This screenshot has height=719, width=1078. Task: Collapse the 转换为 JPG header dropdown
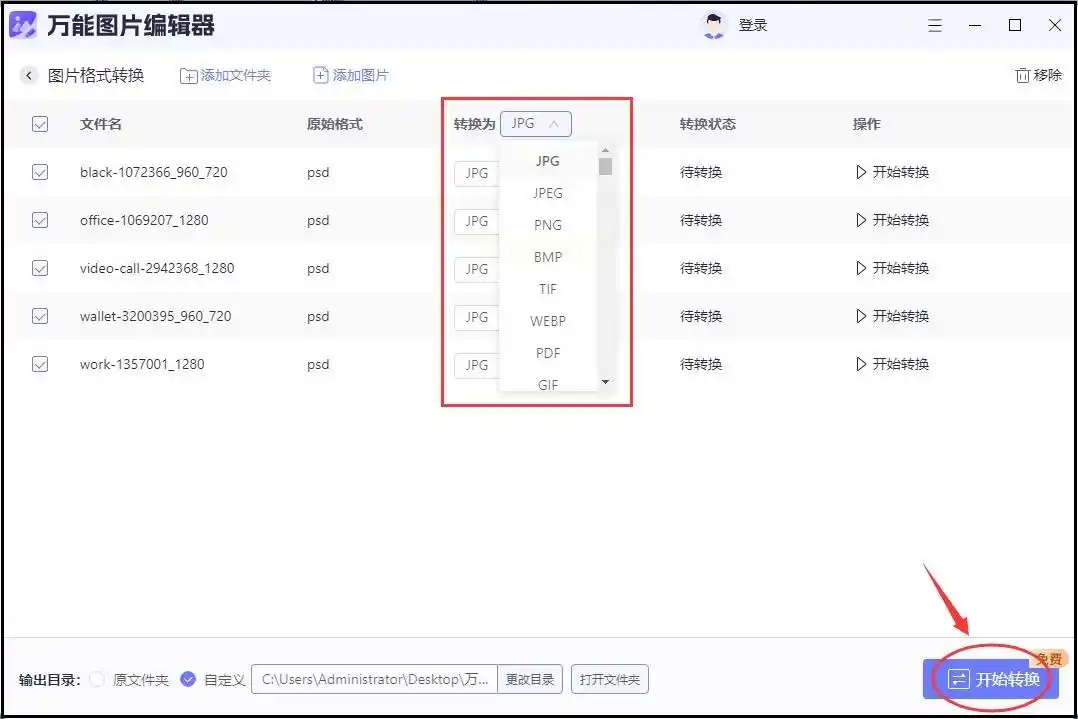click(536, 124)
